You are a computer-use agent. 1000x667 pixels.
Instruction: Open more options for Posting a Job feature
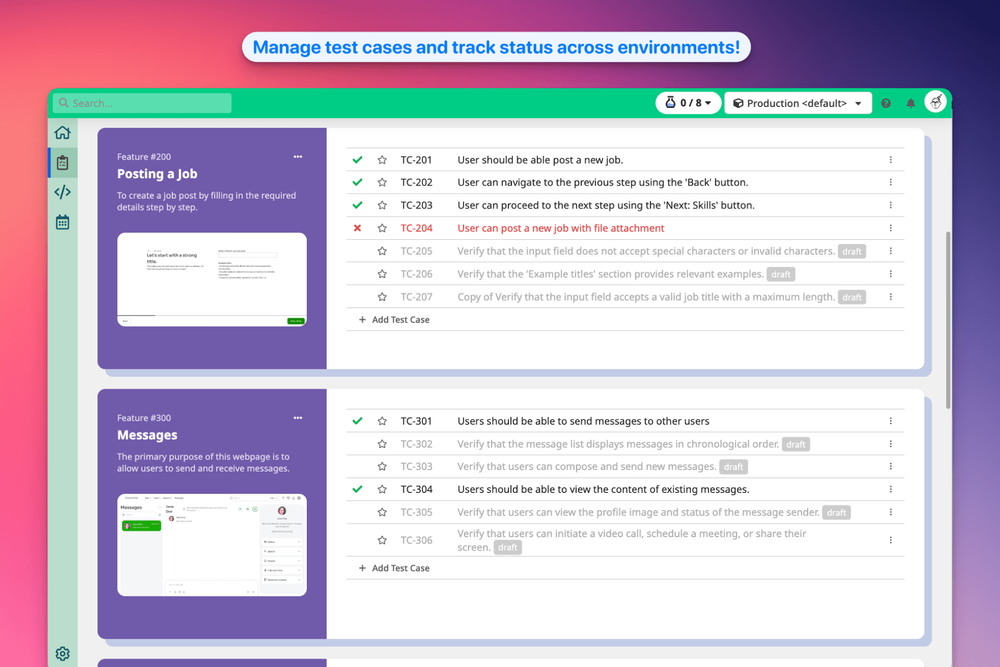(x=298, y=157)
